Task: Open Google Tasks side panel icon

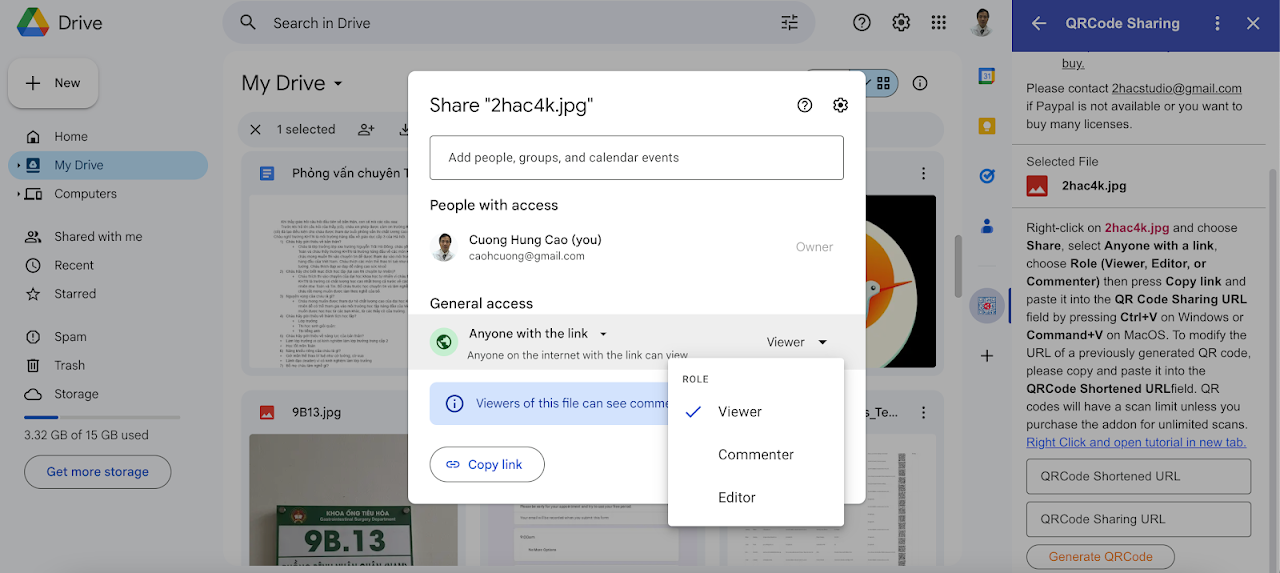Action: click(x=986, y=176)
